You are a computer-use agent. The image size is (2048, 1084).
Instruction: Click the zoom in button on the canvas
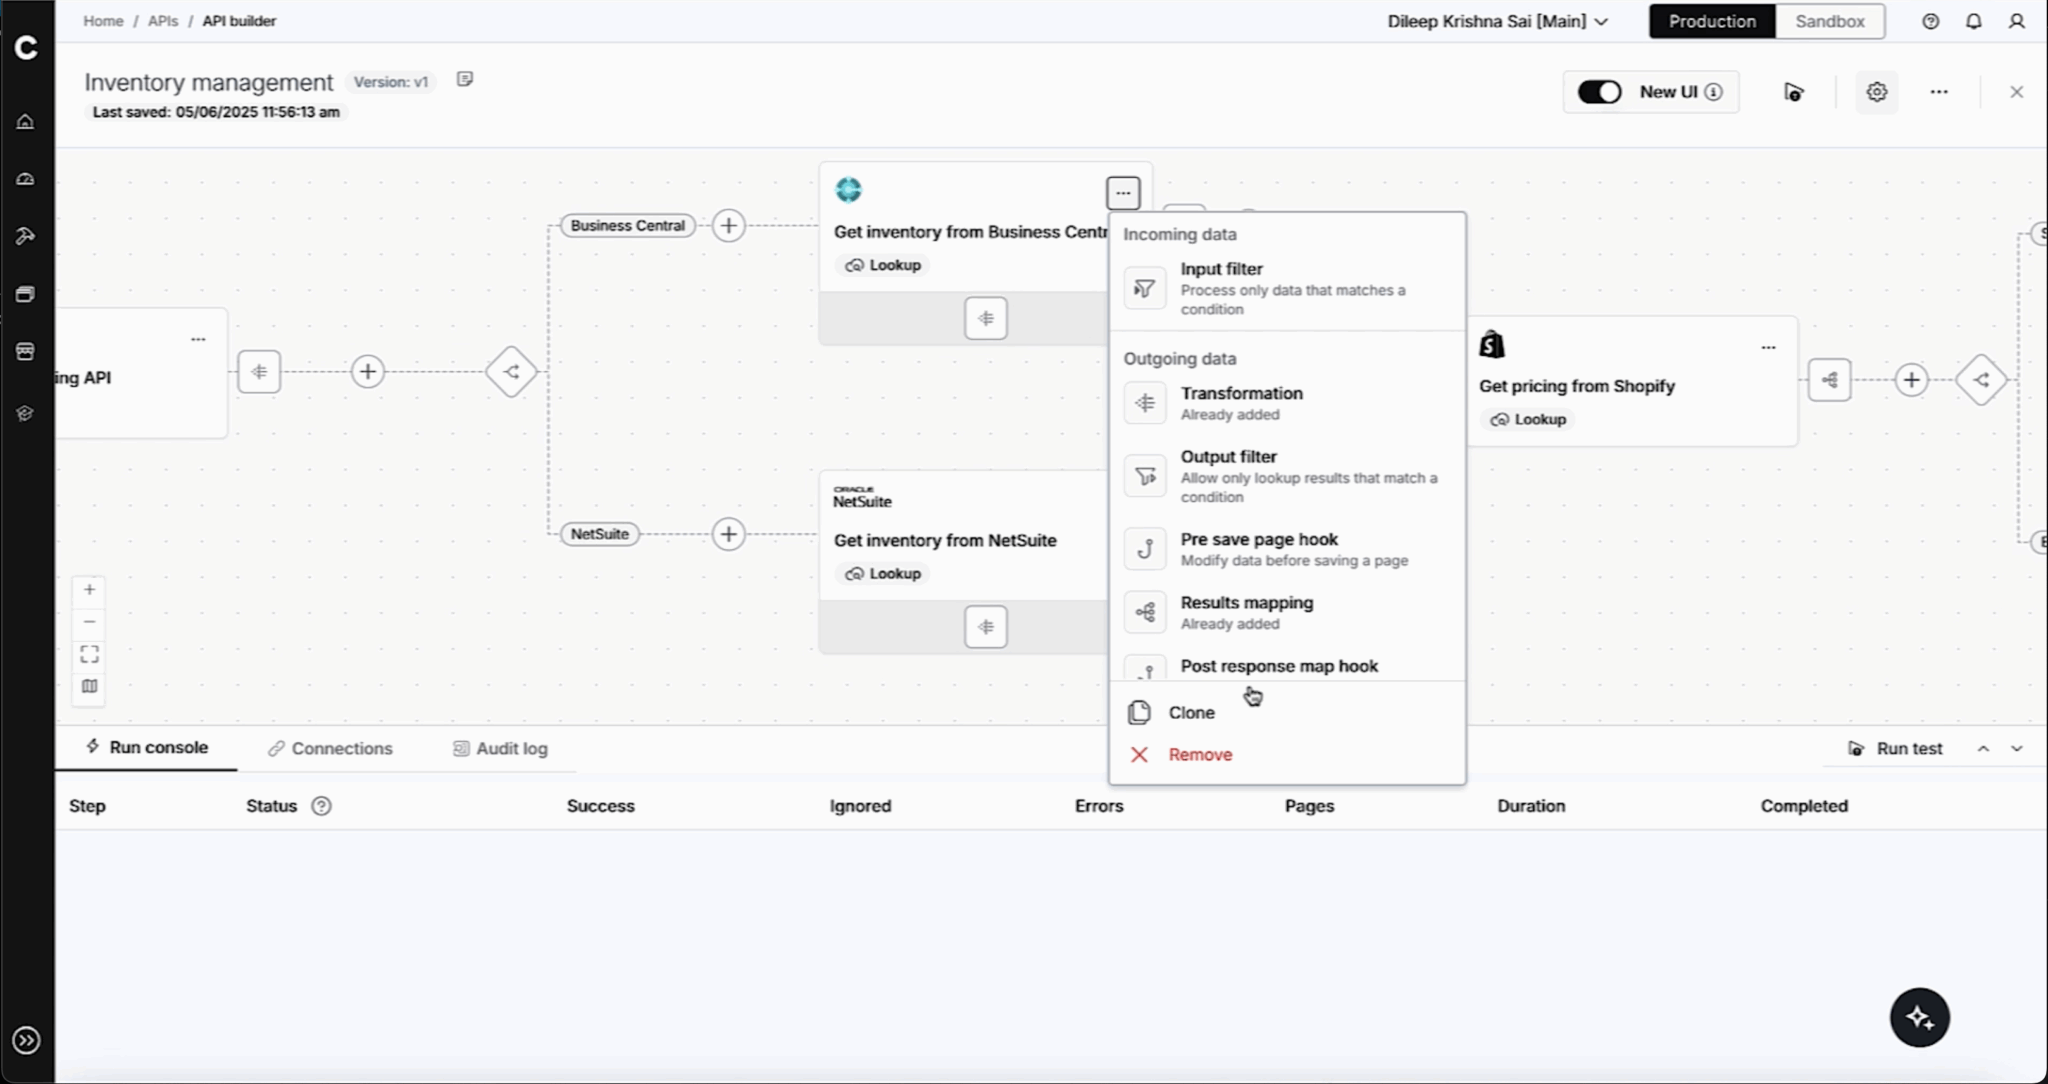(89, 589)
